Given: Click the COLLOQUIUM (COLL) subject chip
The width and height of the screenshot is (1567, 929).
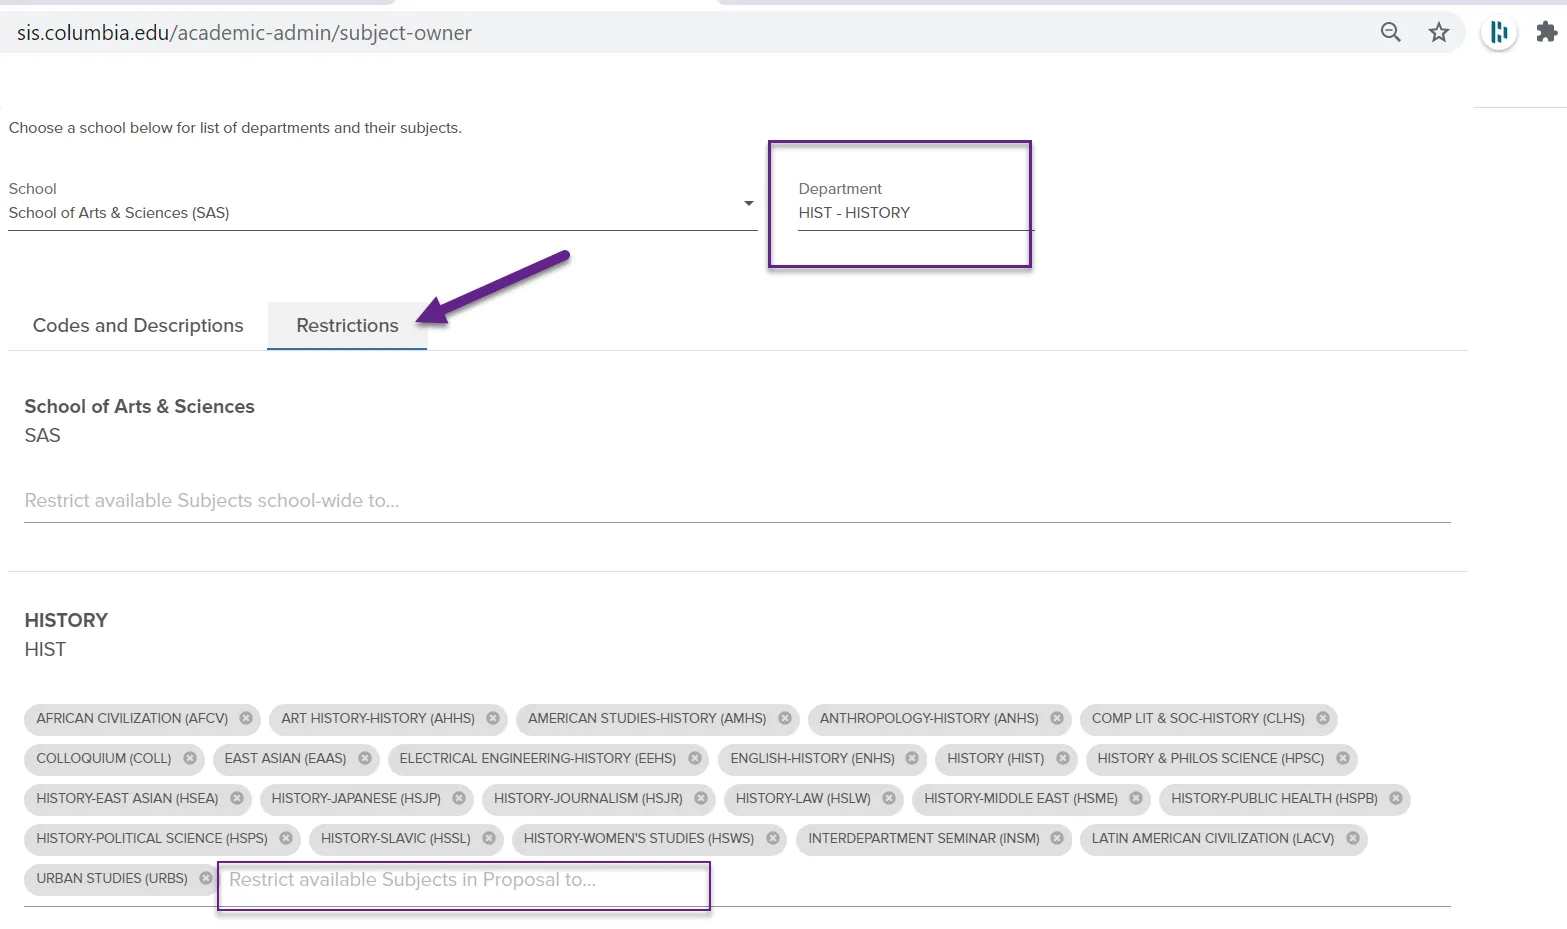Looking at the screenshot, I should 104,758.
